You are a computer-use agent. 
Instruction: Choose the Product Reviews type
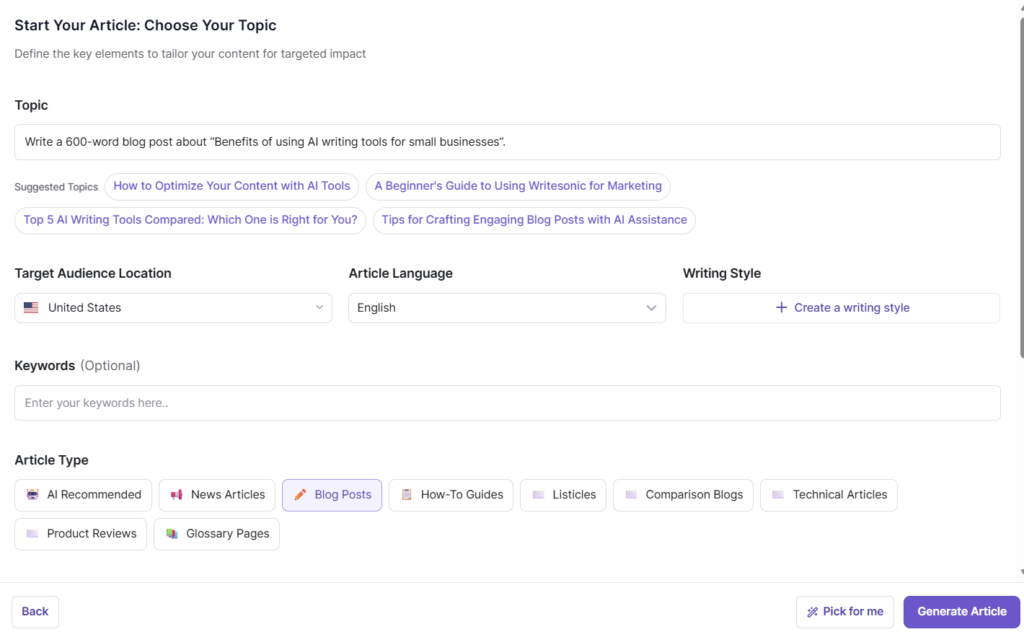[x=80, y=533]
